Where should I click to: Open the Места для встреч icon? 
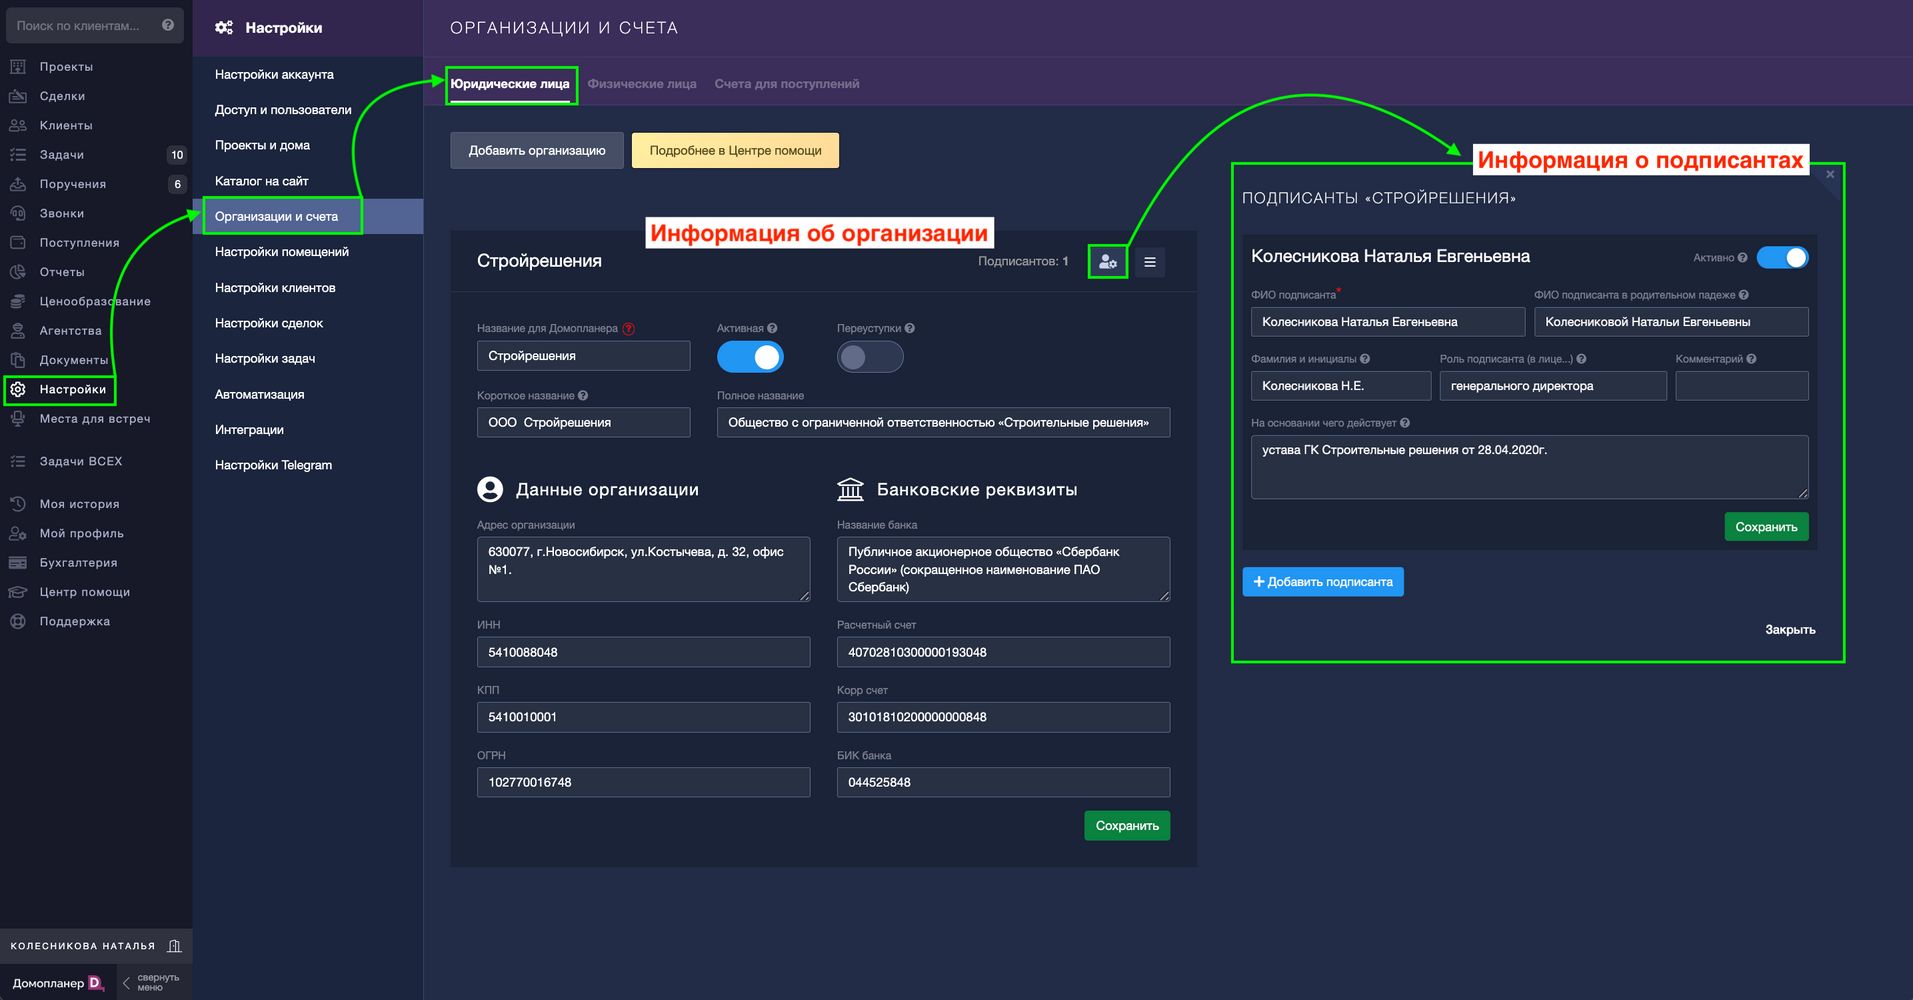click(x=18, y=419)
